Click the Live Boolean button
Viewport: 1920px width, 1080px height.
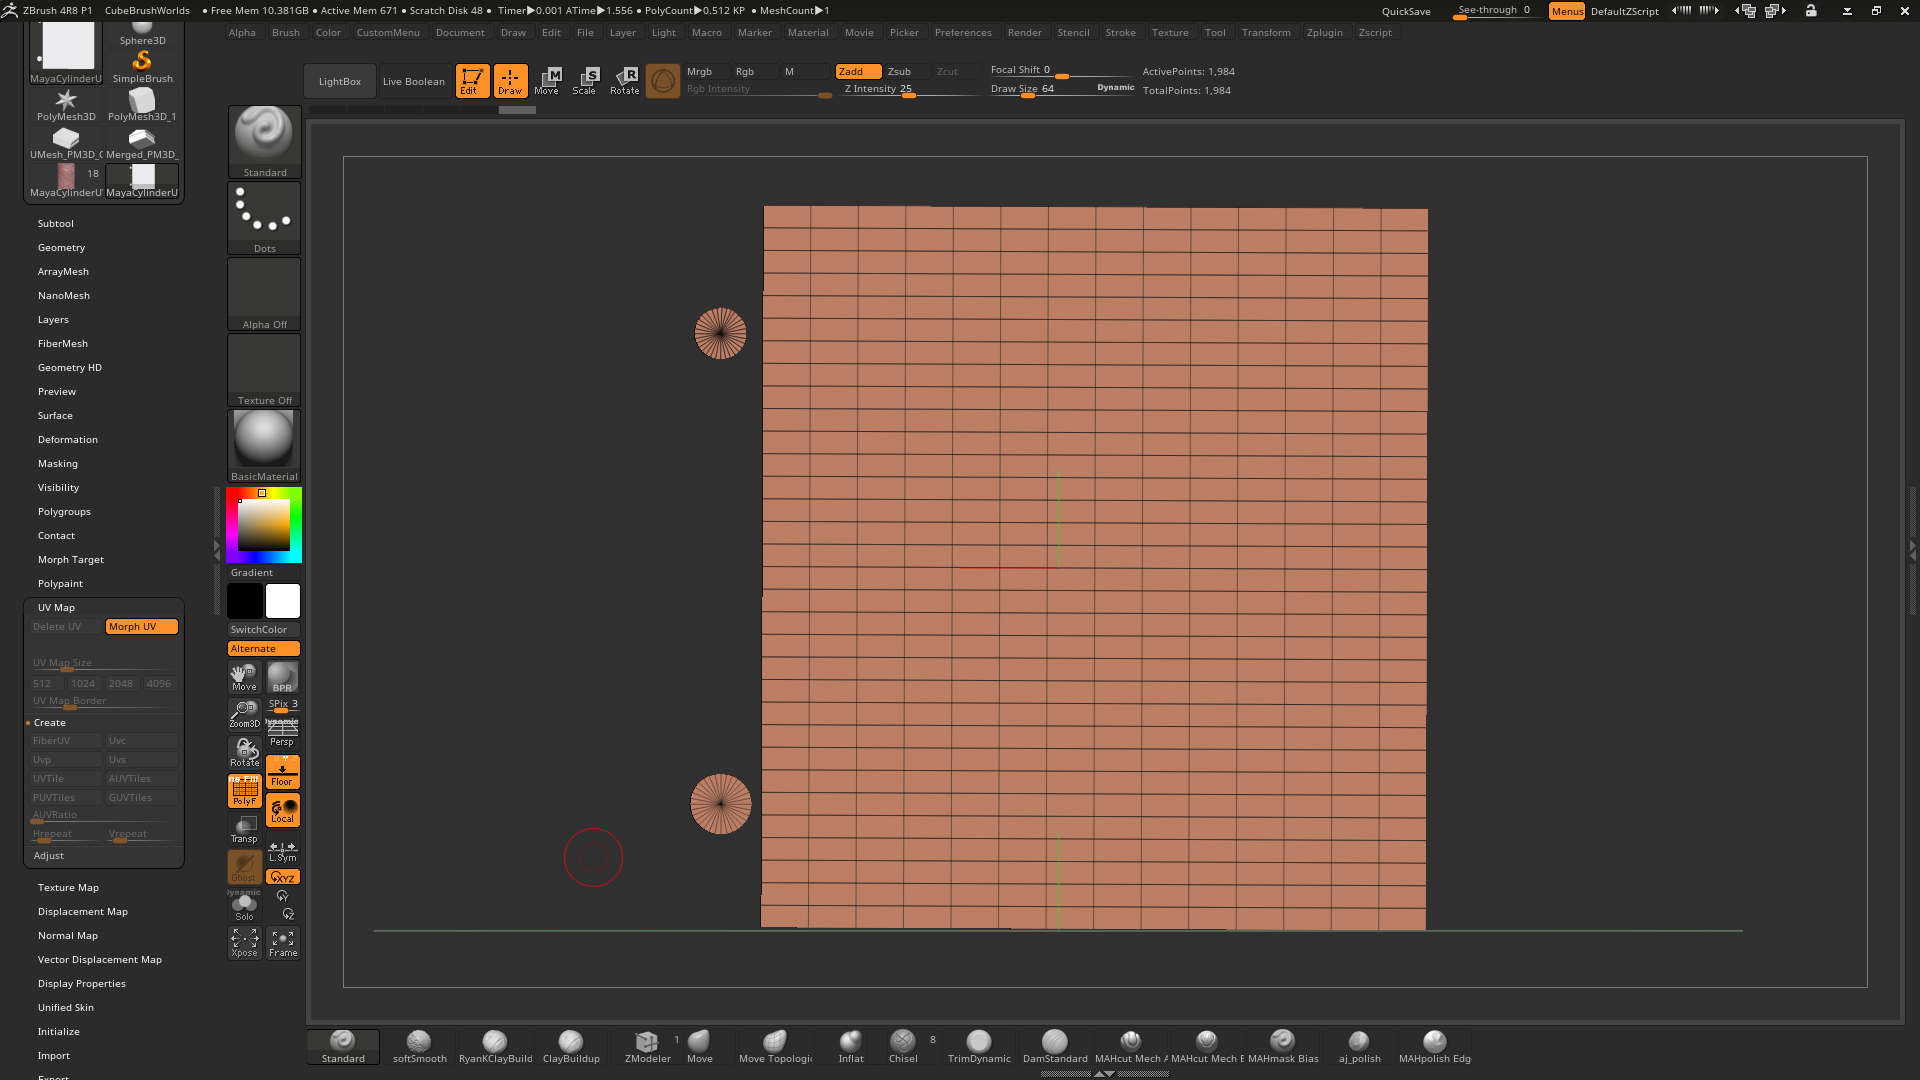pyautogui.click(x=414, y=81)
